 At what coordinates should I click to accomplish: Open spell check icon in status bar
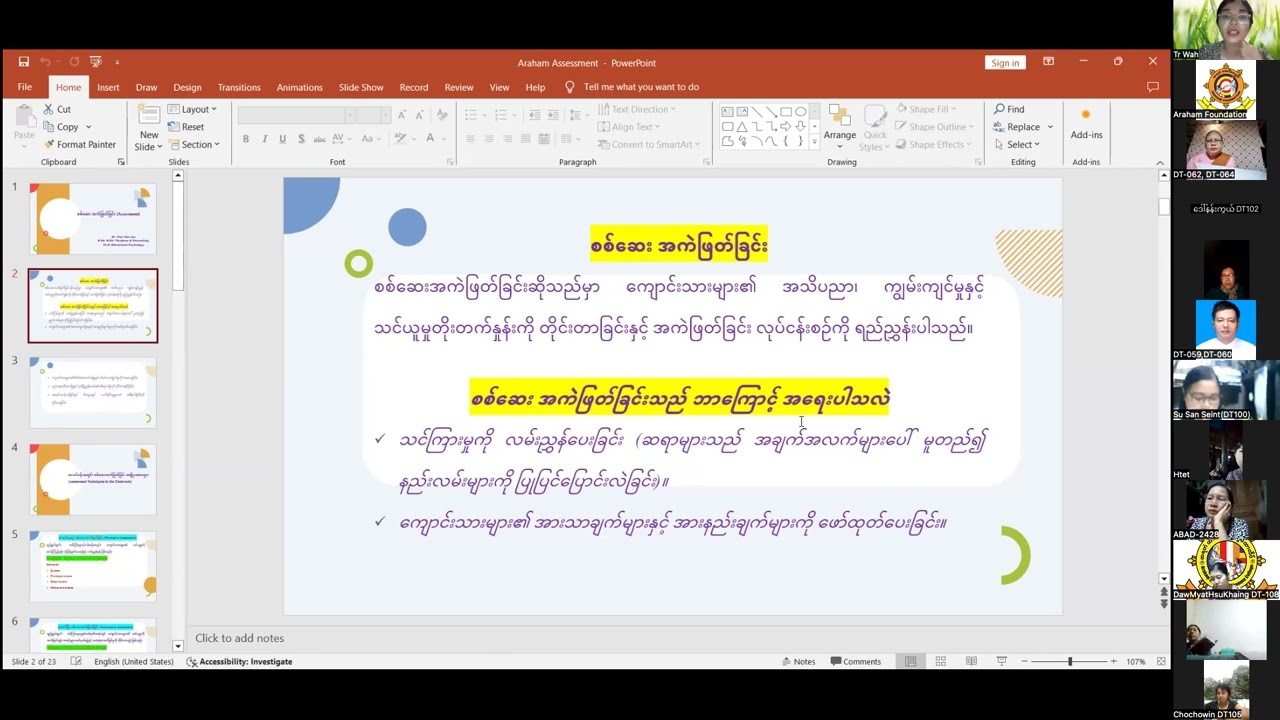(x=75, y=661)
